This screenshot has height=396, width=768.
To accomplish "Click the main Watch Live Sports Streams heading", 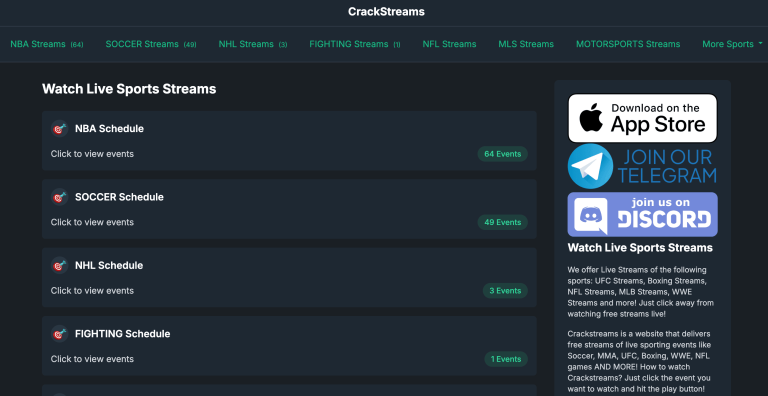I will 129,89.
